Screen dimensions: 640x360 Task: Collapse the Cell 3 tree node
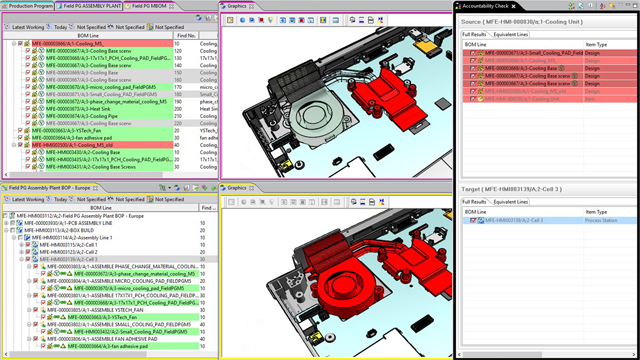pos(22,259)
